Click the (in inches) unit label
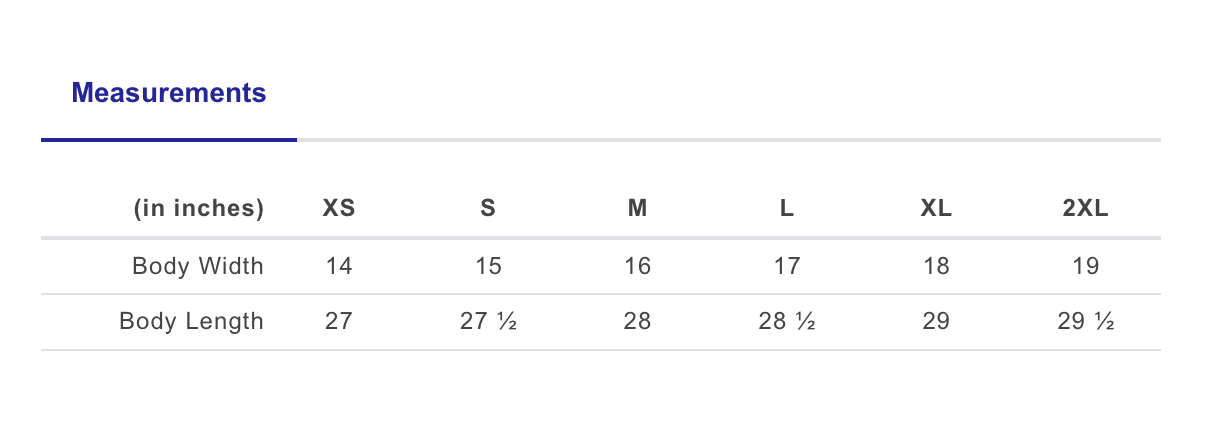This screenshot has width=1224, height=440. (x=199, y=209)
